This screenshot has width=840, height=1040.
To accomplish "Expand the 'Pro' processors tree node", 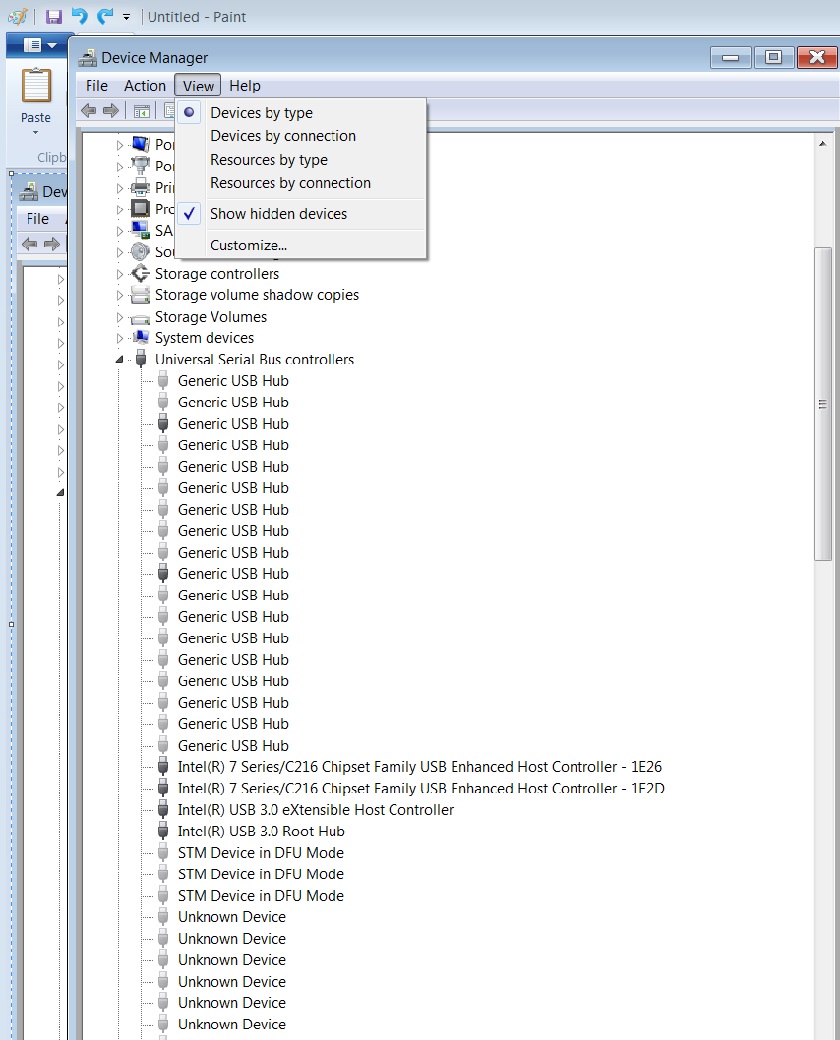I will pyautogui.click(x=120, y=209).
